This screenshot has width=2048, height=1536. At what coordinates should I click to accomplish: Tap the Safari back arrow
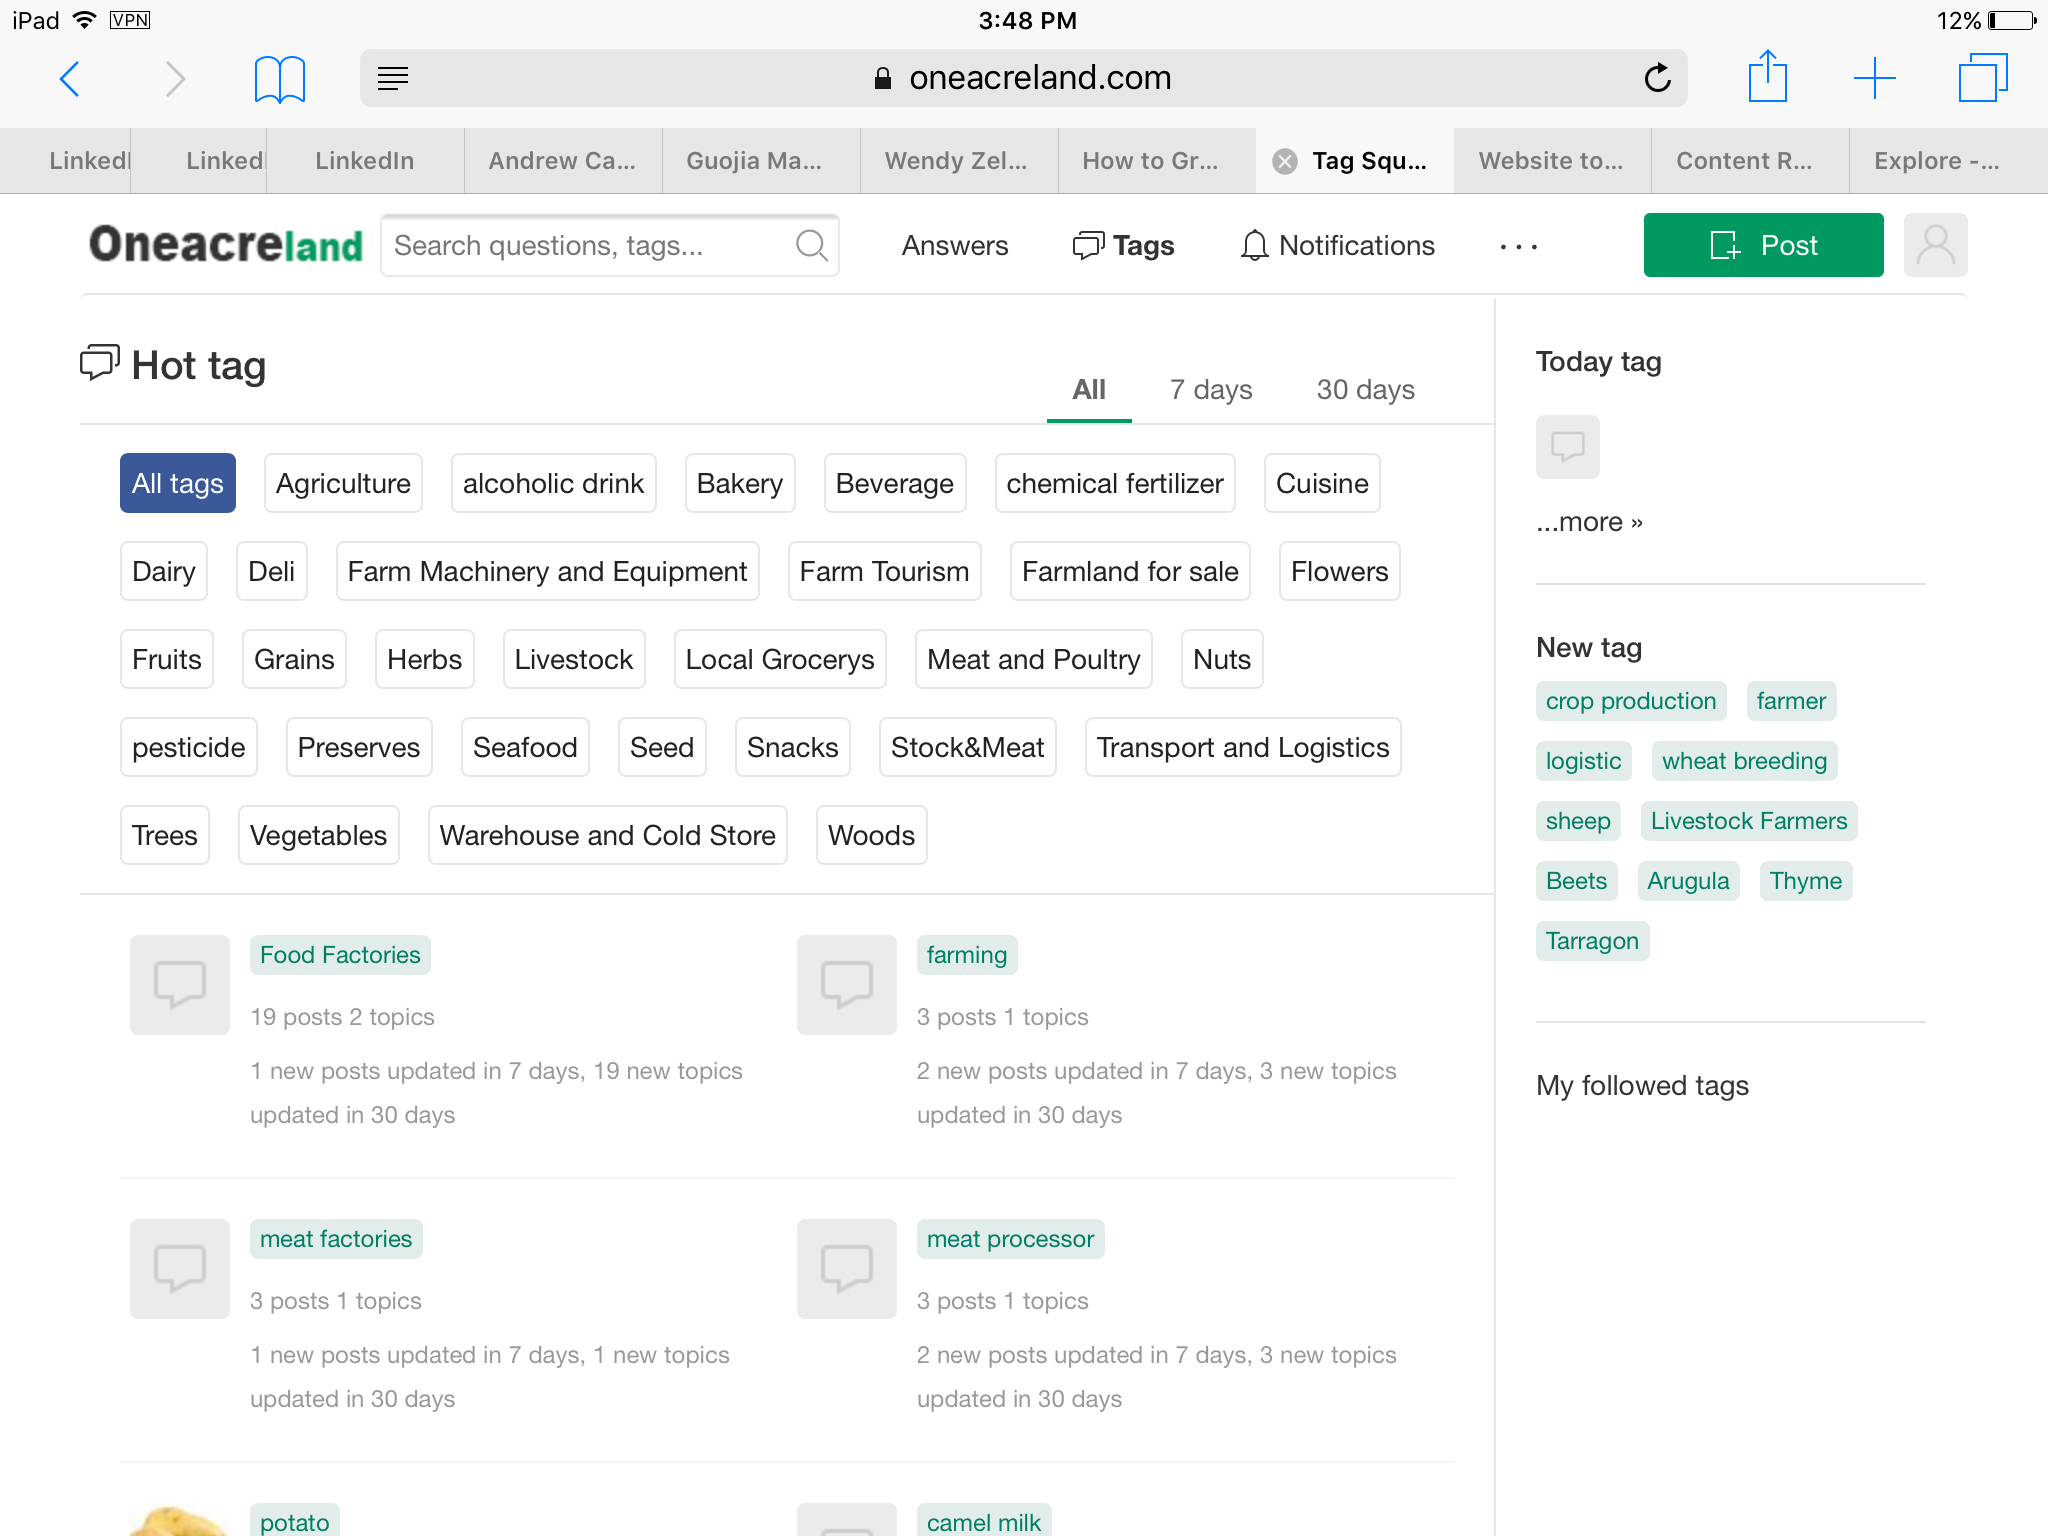(x=70, y=79)
